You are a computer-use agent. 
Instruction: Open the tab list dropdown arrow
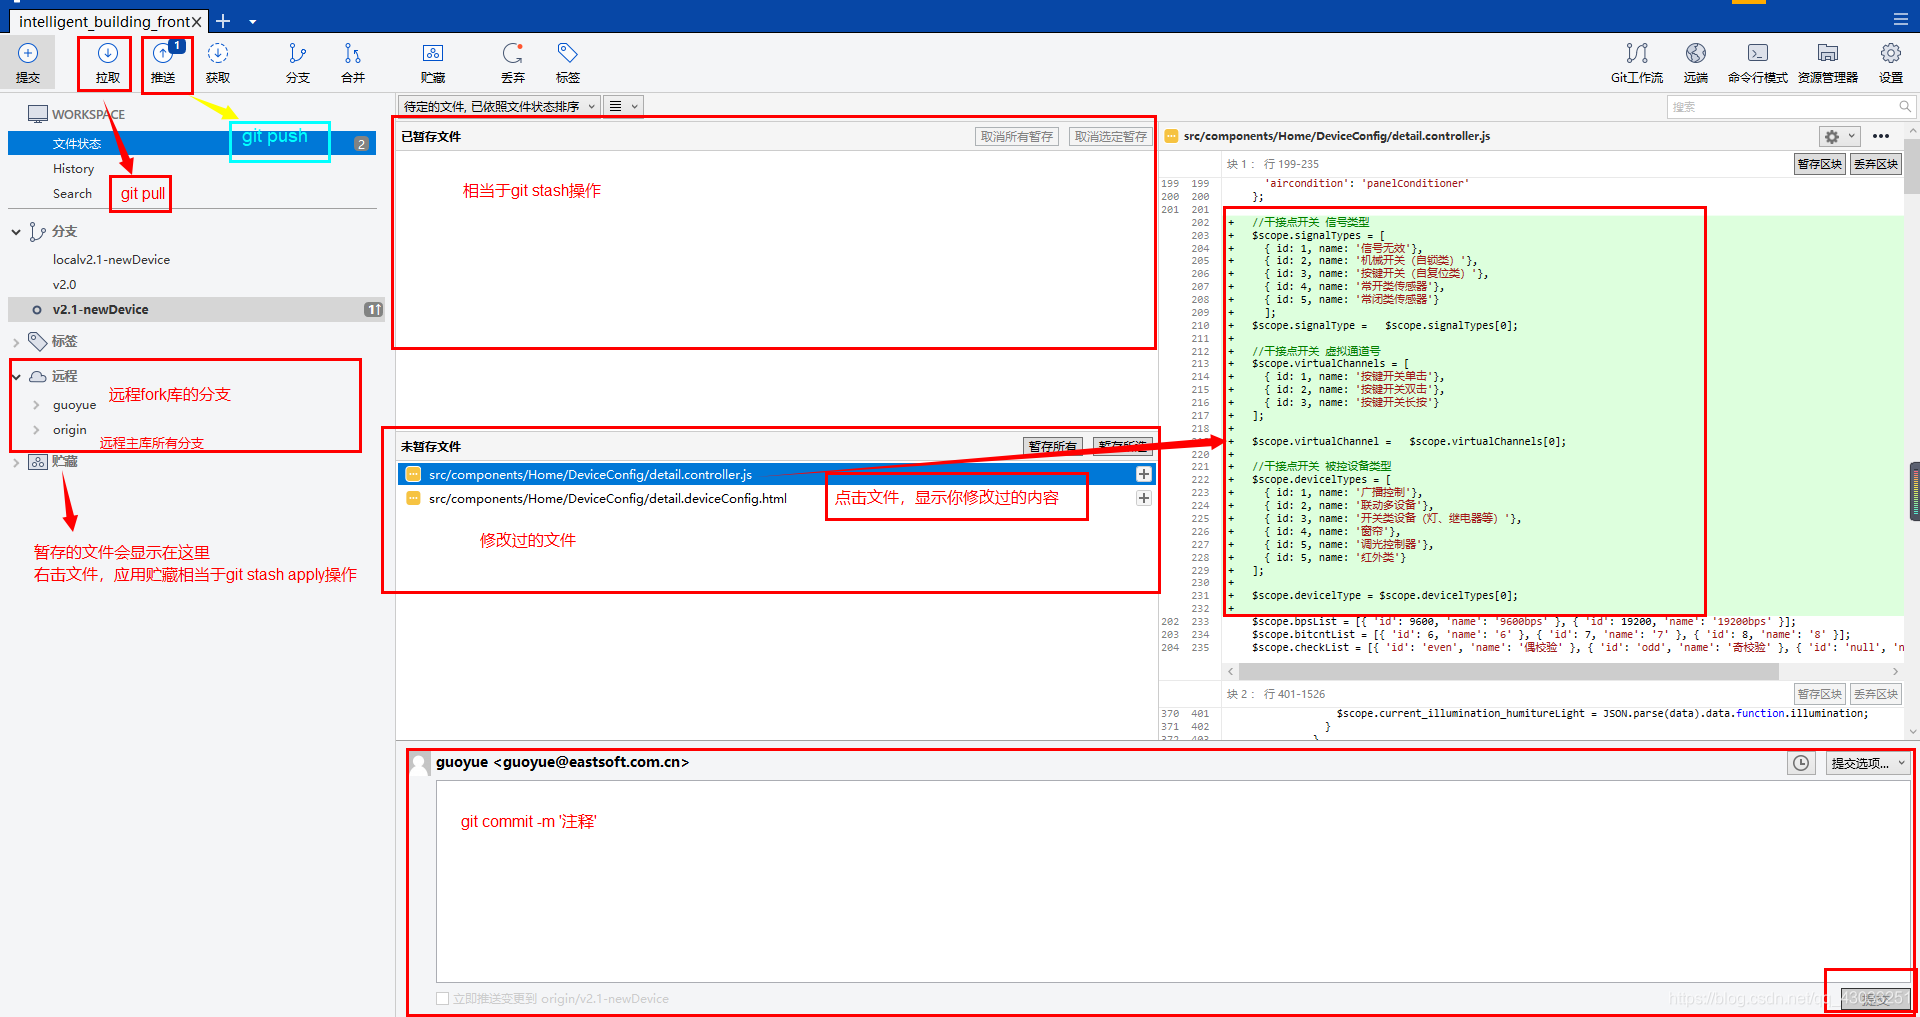[252, 21]
